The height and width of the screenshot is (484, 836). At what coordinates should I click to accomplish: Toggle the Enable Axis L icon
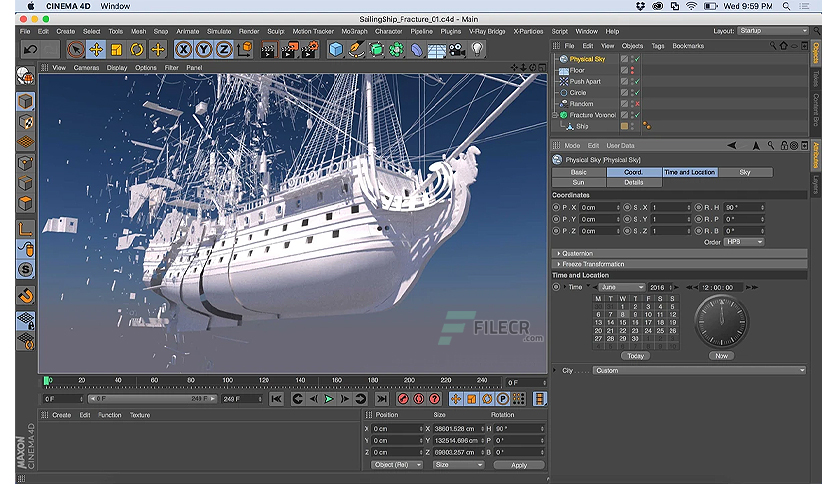[x=26, y=229]
